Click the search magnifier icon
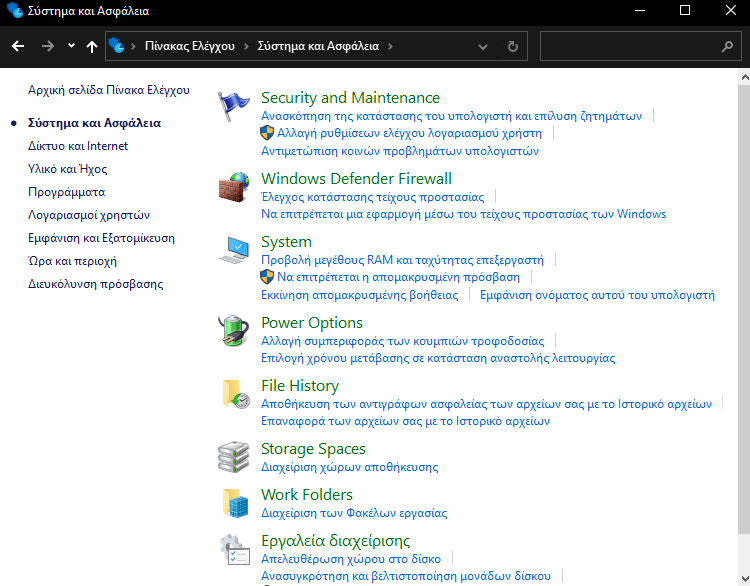The height and width of the screenshot is (586, 750). 727,46
